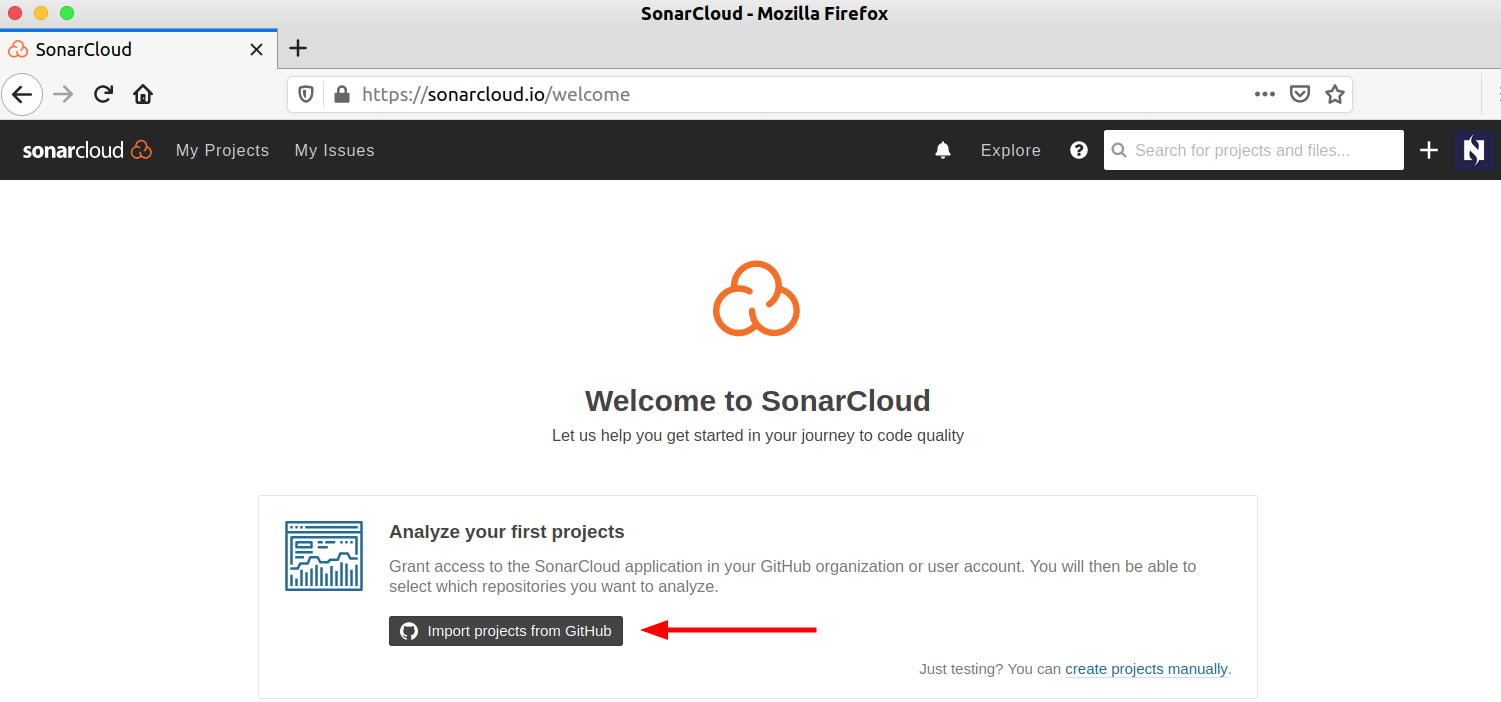Screen dimensions: 1501x702
Task: Go to the browser home page
Action: [x=143, y=94]
